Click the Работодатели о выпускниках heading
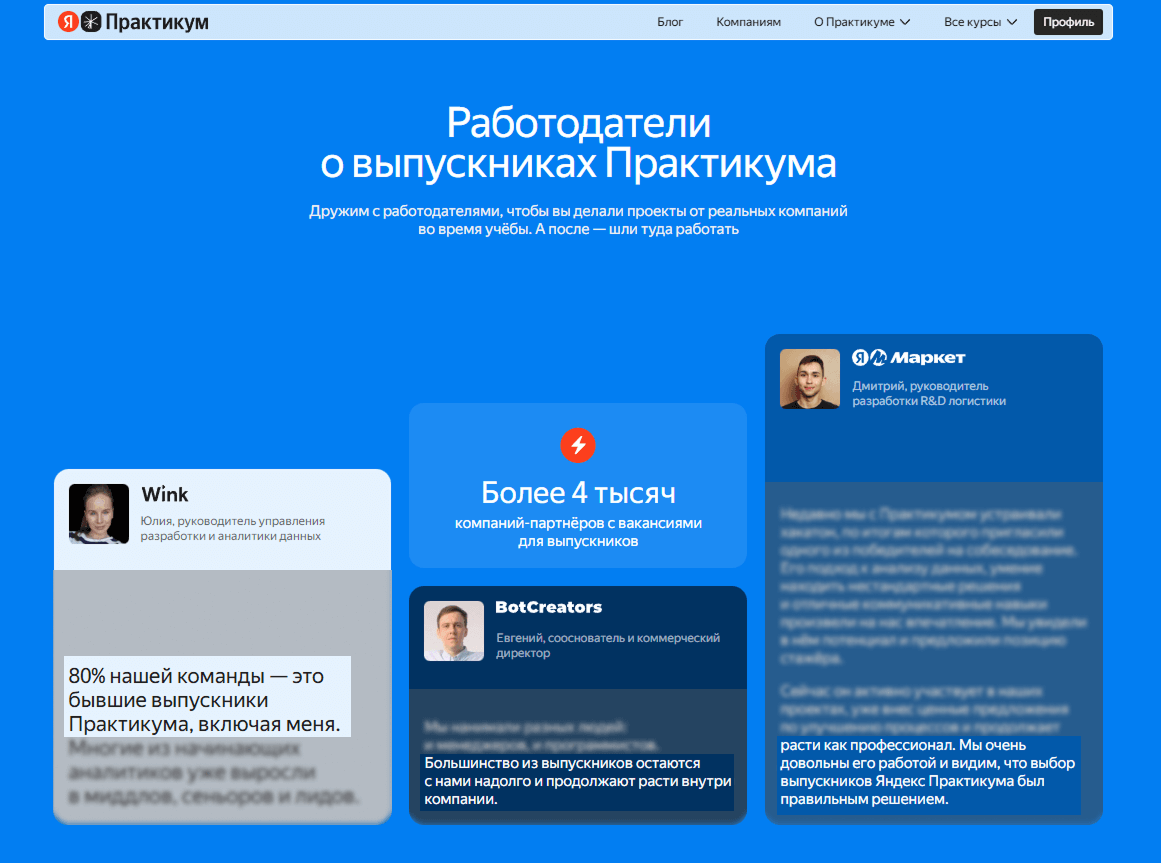Viewport: 1161px width, 863px height. tap(578, 143)
